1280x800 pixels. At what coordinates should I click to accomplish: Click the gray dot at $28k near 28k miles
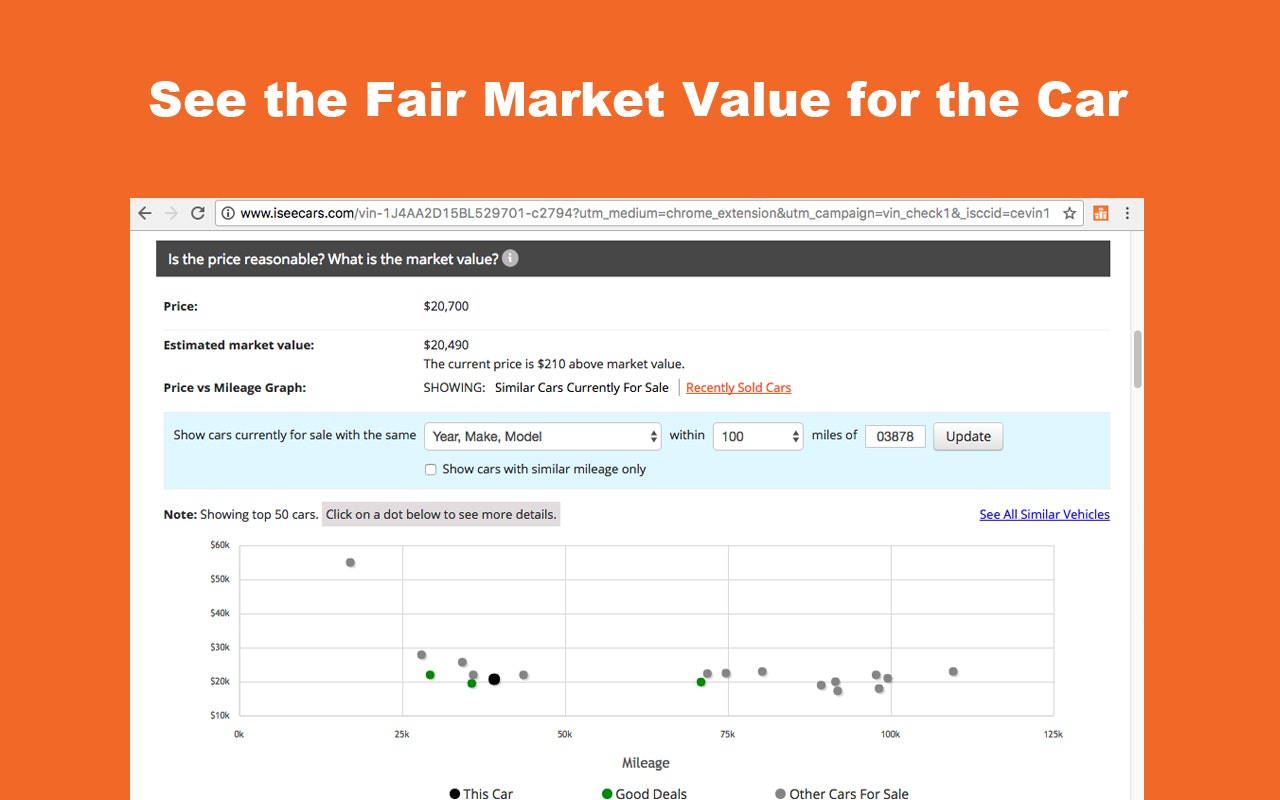[421, 655]
